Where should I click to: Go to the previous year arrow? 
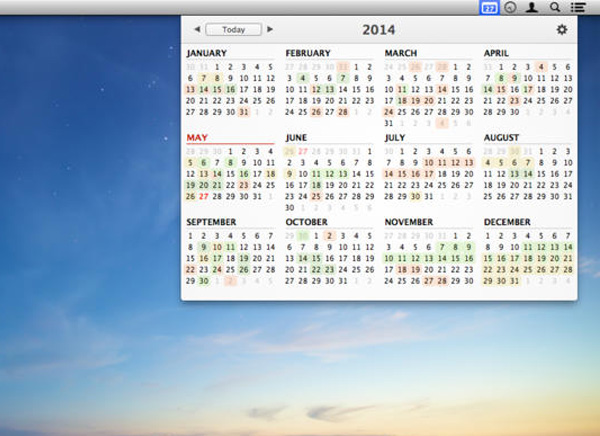click(x=197, y=29)
